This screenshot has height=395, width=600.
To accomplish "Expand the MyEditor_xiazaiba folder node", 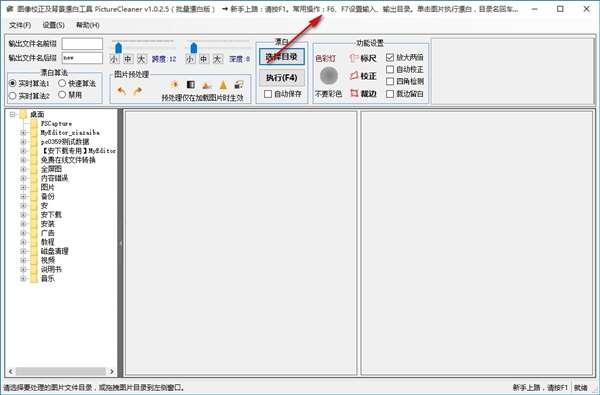I will [x=23, y=132].
